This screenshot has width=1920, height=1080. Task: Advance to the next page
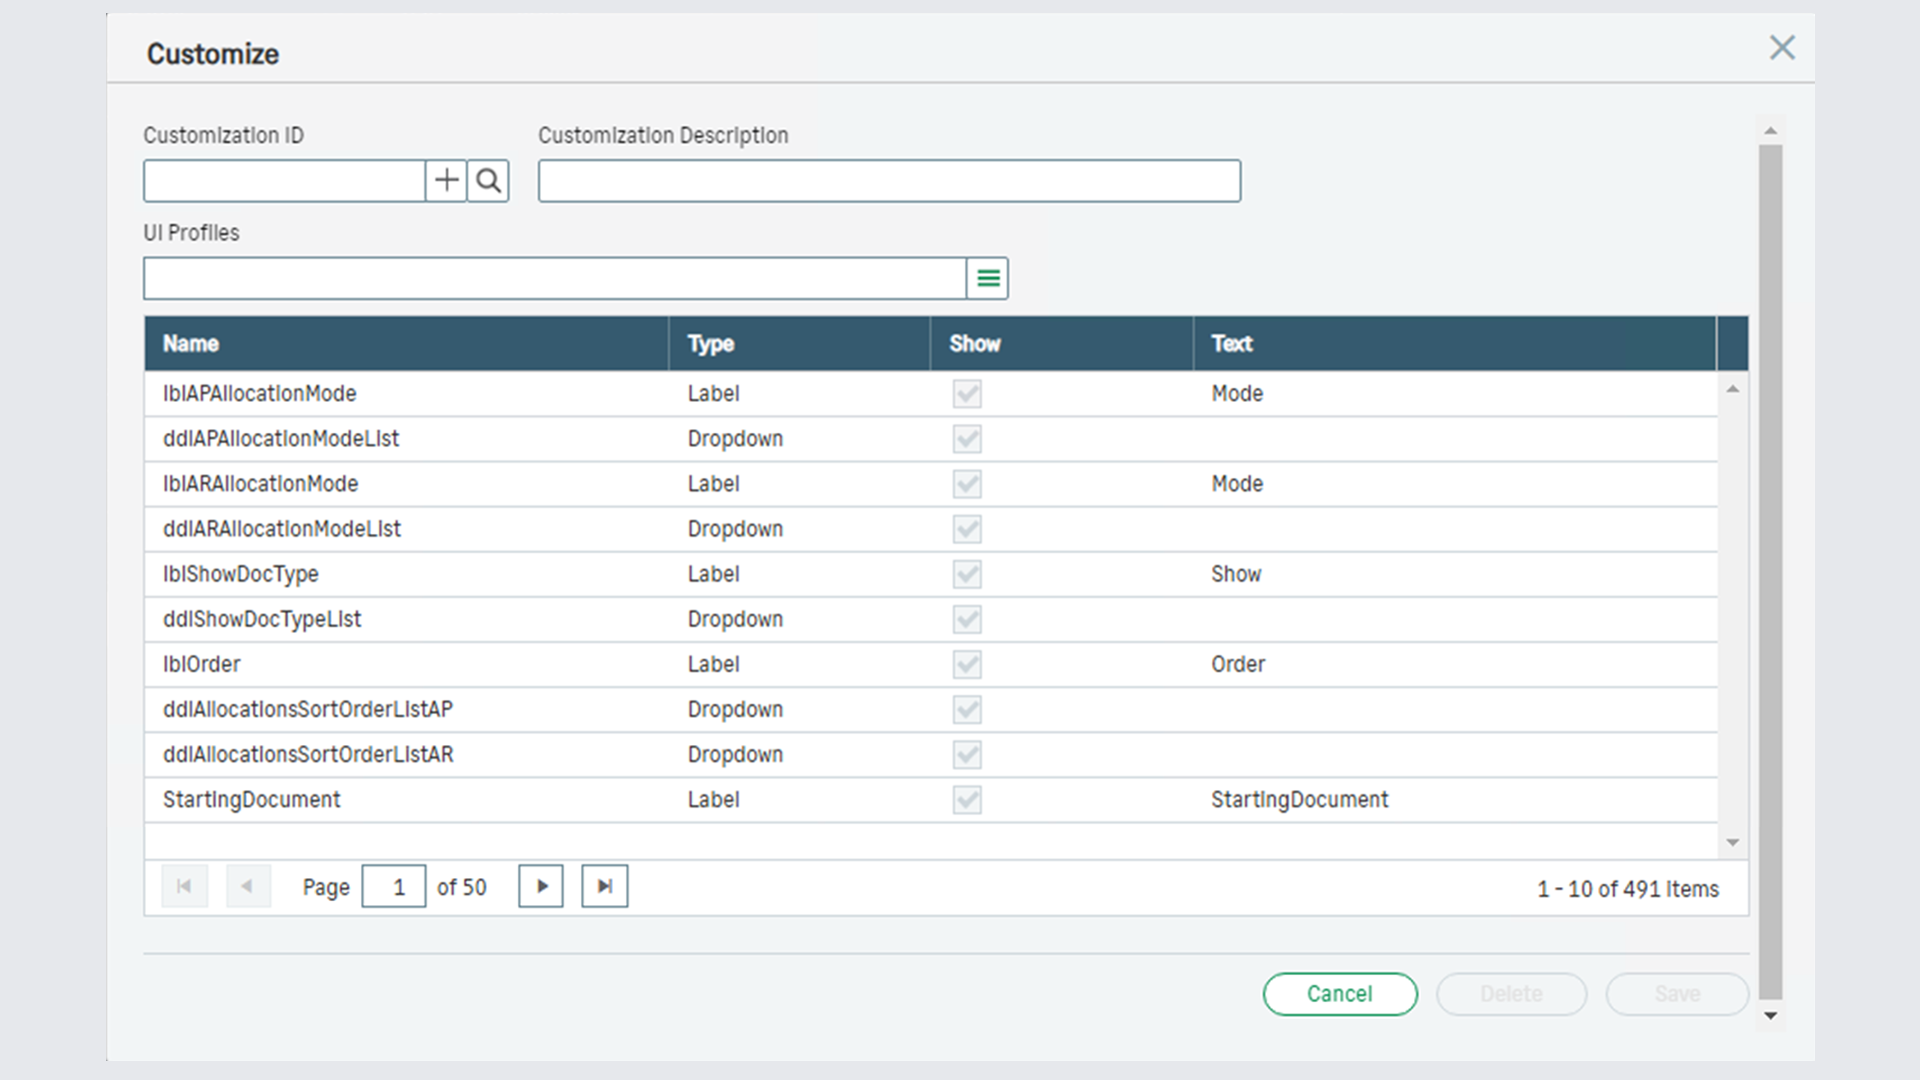(540, 886)
